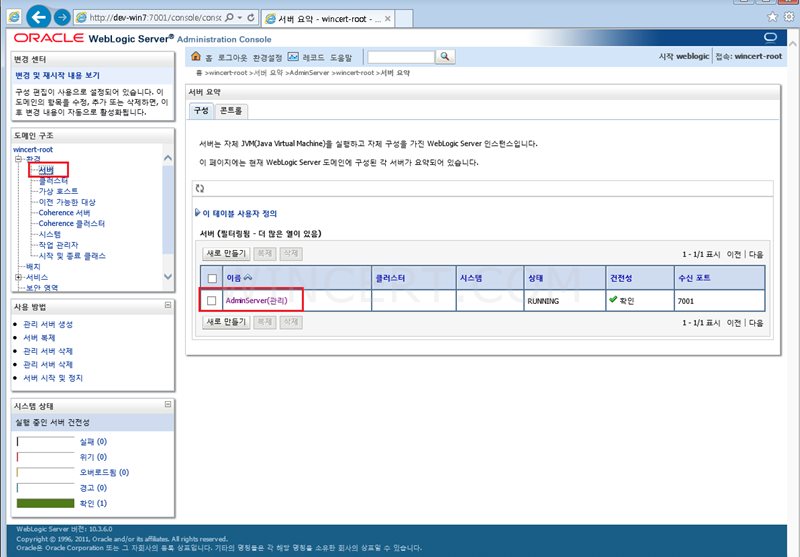Open the 서버 시작 및 정지 link
The width and height of the screenshot is (800, 557).
[x=53, y=378]
